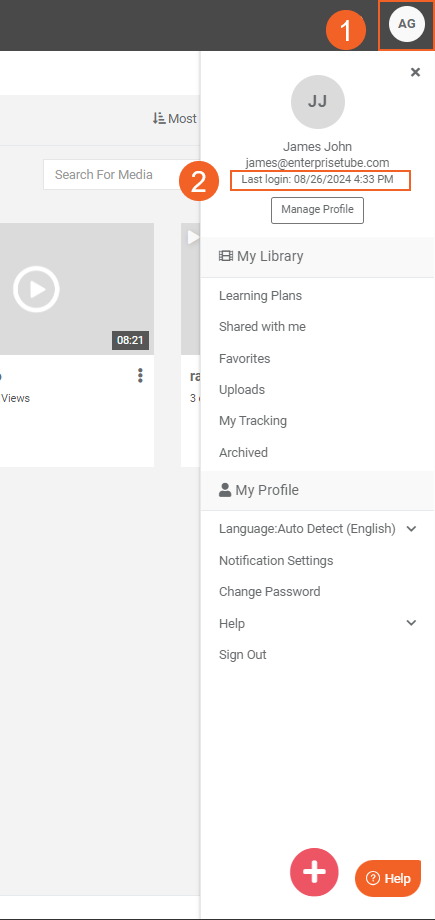
Task: Click the Manage Profile button
Action: (317, 210)
